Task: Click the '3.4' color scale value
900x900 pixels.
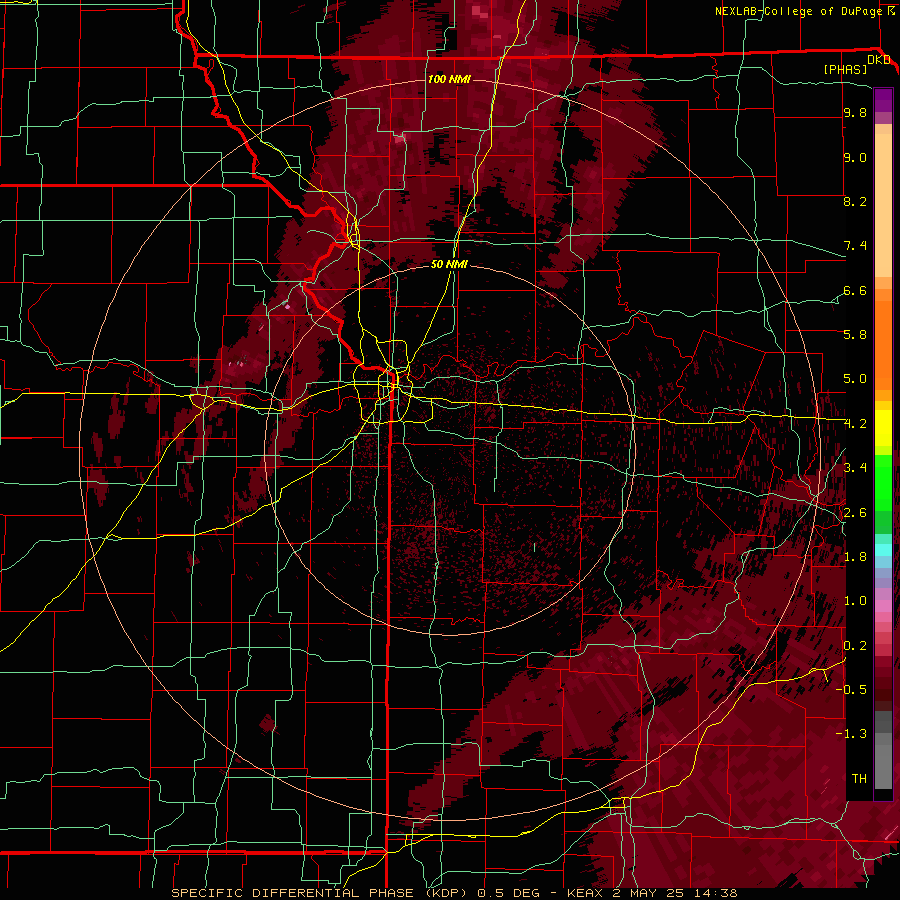Action: coord(855,467)
